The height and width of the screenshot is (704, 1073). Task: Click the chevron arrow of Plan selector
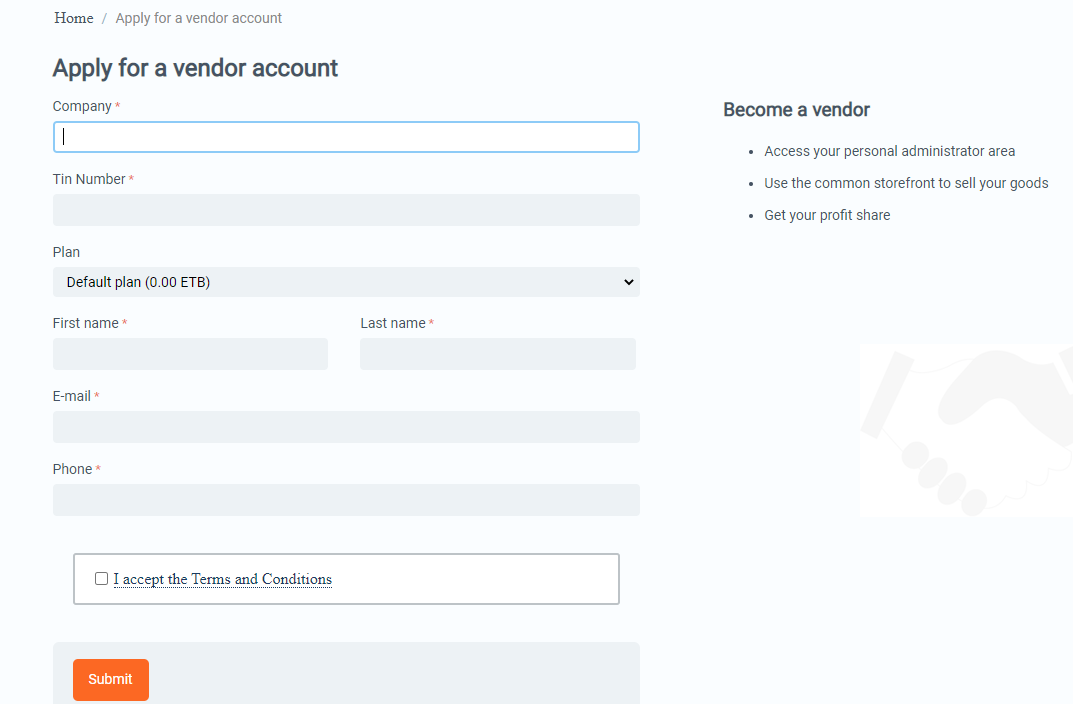628,282
